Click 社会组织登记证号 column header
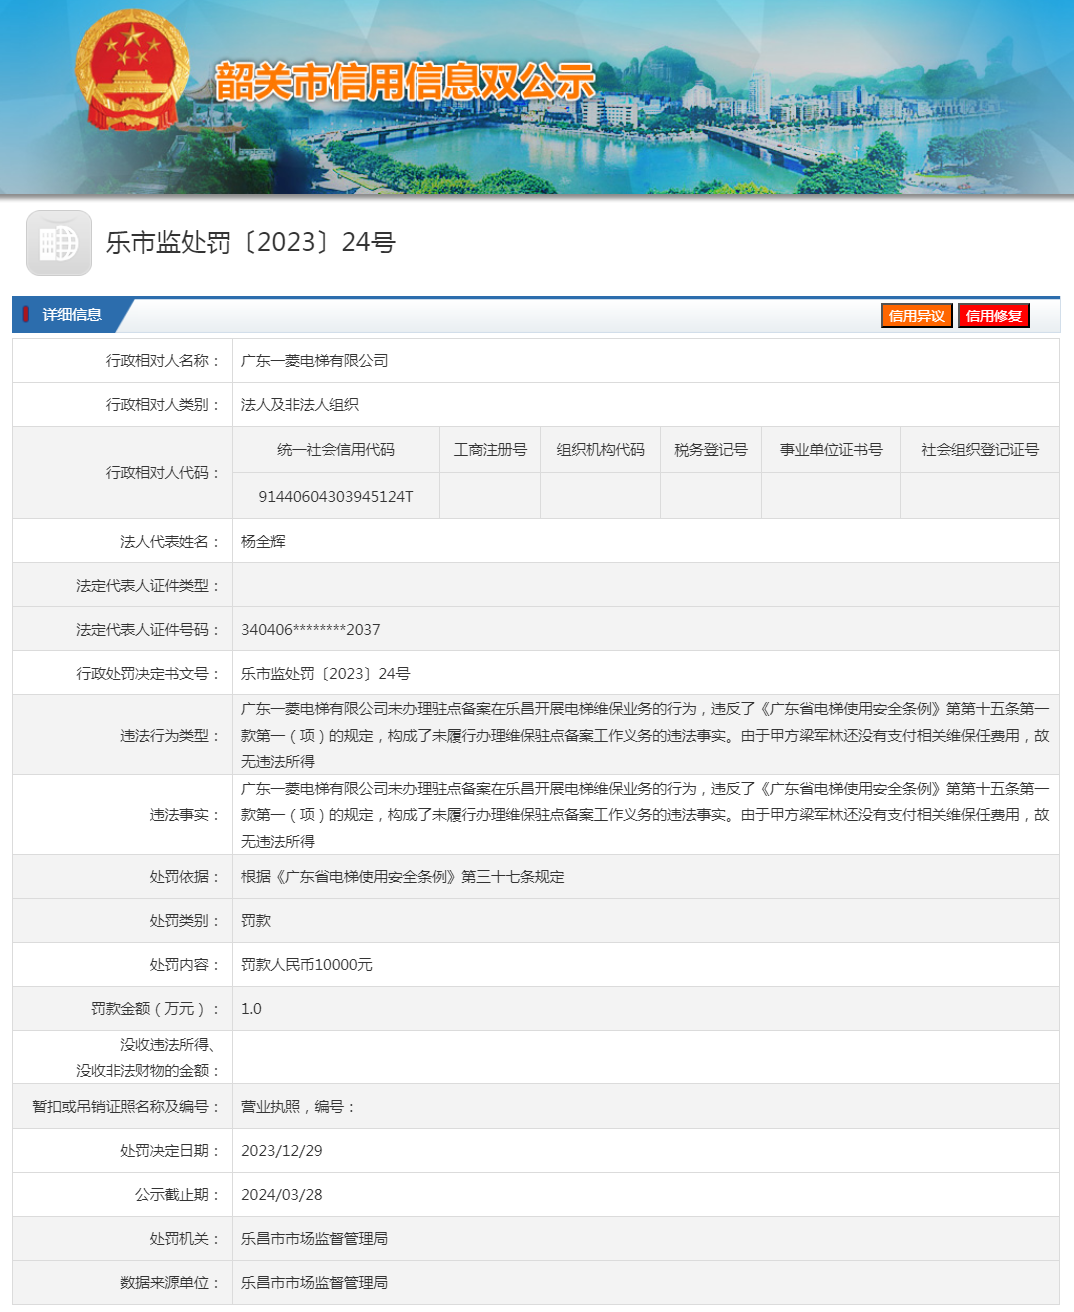This screenshot has width=1074, height=1312. click(980, 450)
